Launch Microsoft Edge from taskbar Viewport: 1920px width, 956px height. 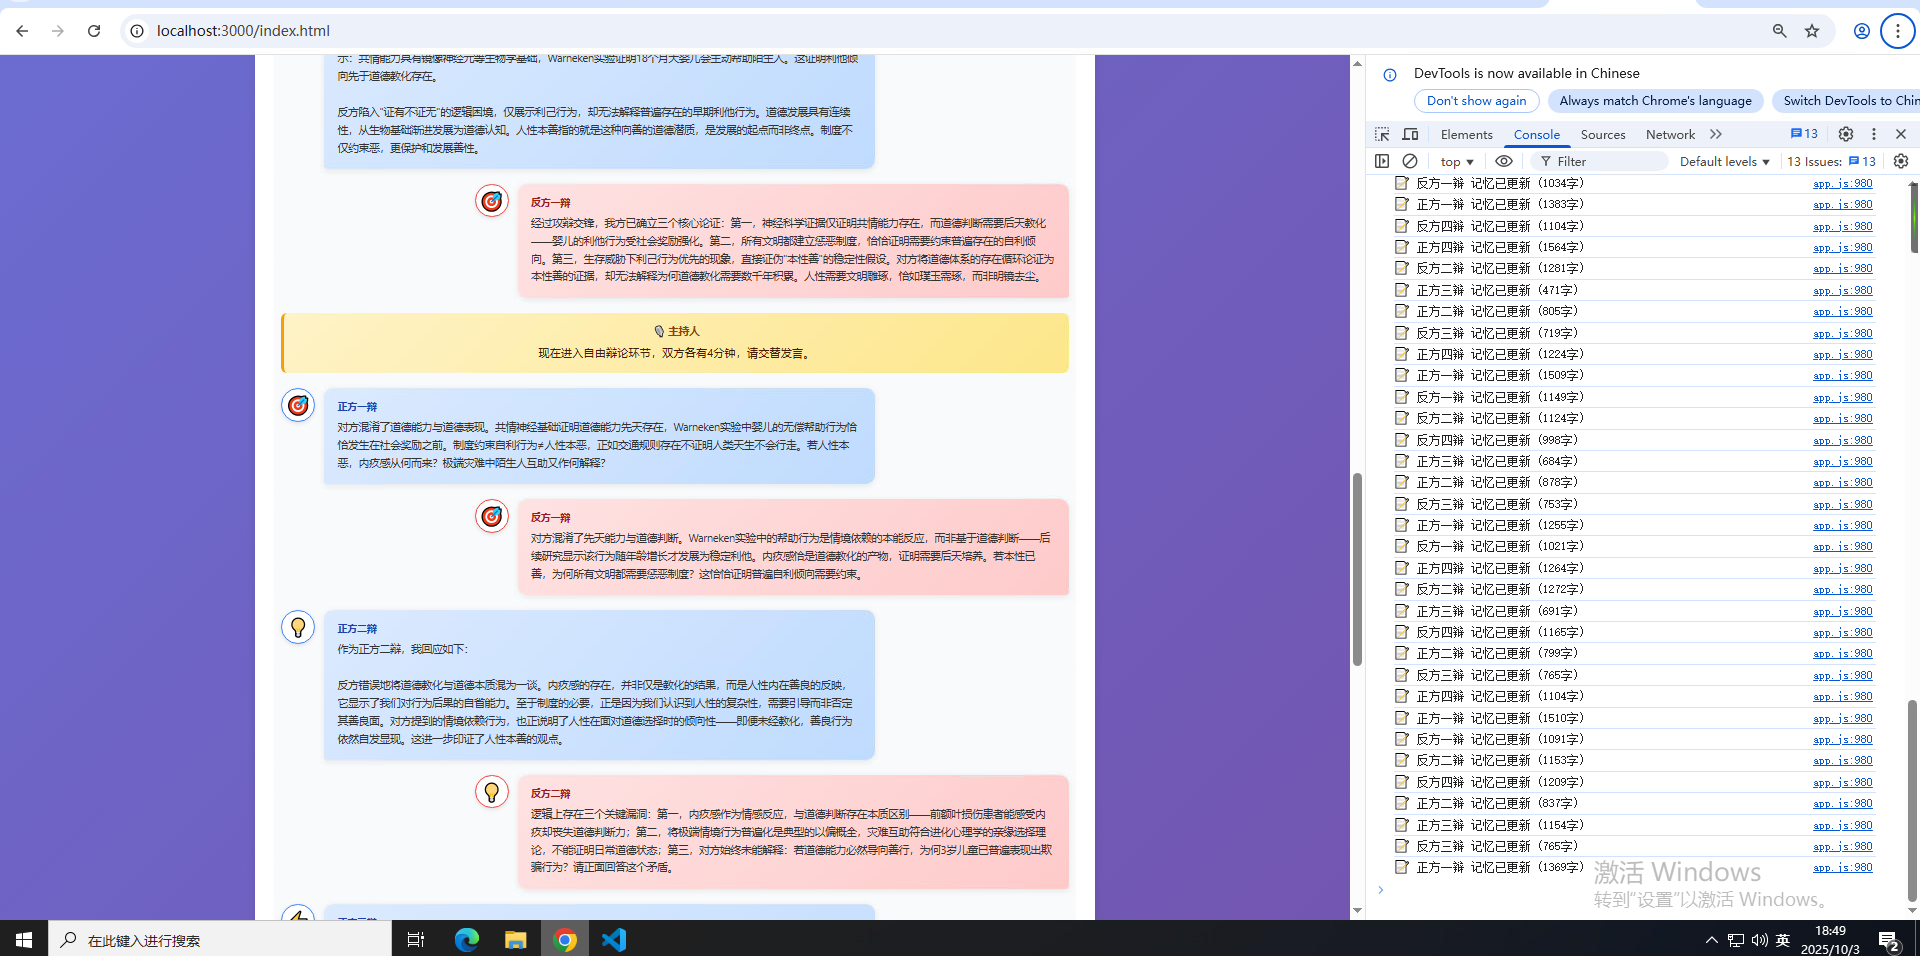point(467,939)
